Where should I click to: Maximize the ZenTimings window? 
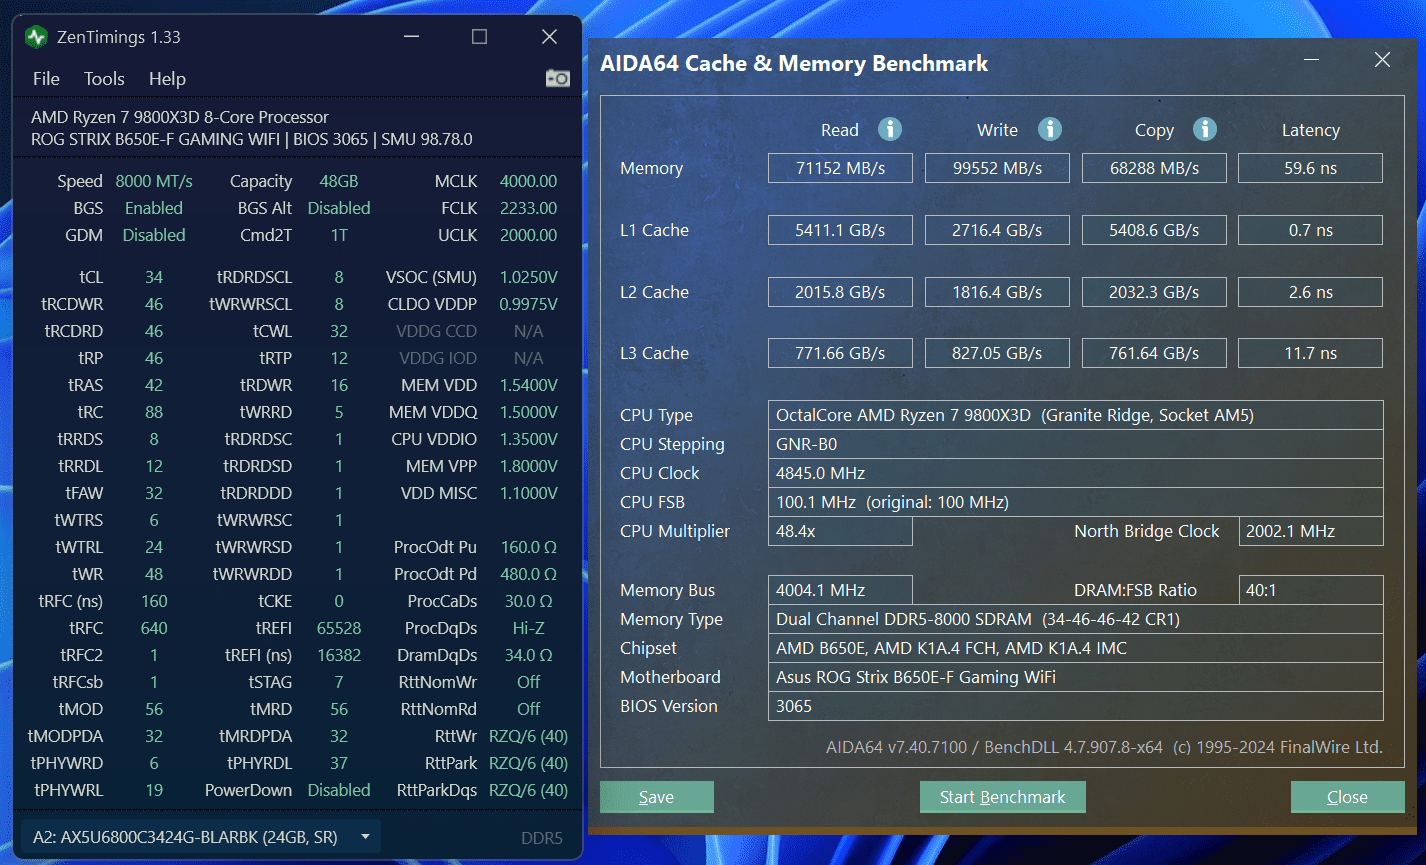[x=479, y=37]
